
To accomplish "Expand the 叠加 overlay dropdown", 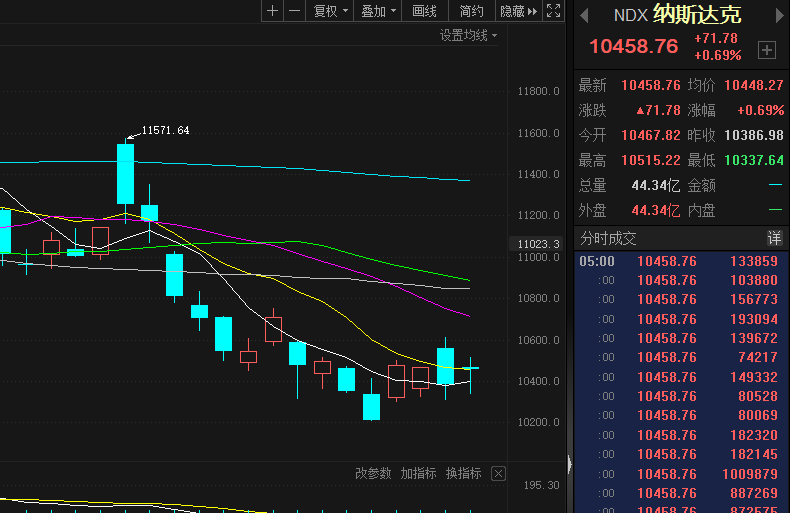I will point(379,11).
